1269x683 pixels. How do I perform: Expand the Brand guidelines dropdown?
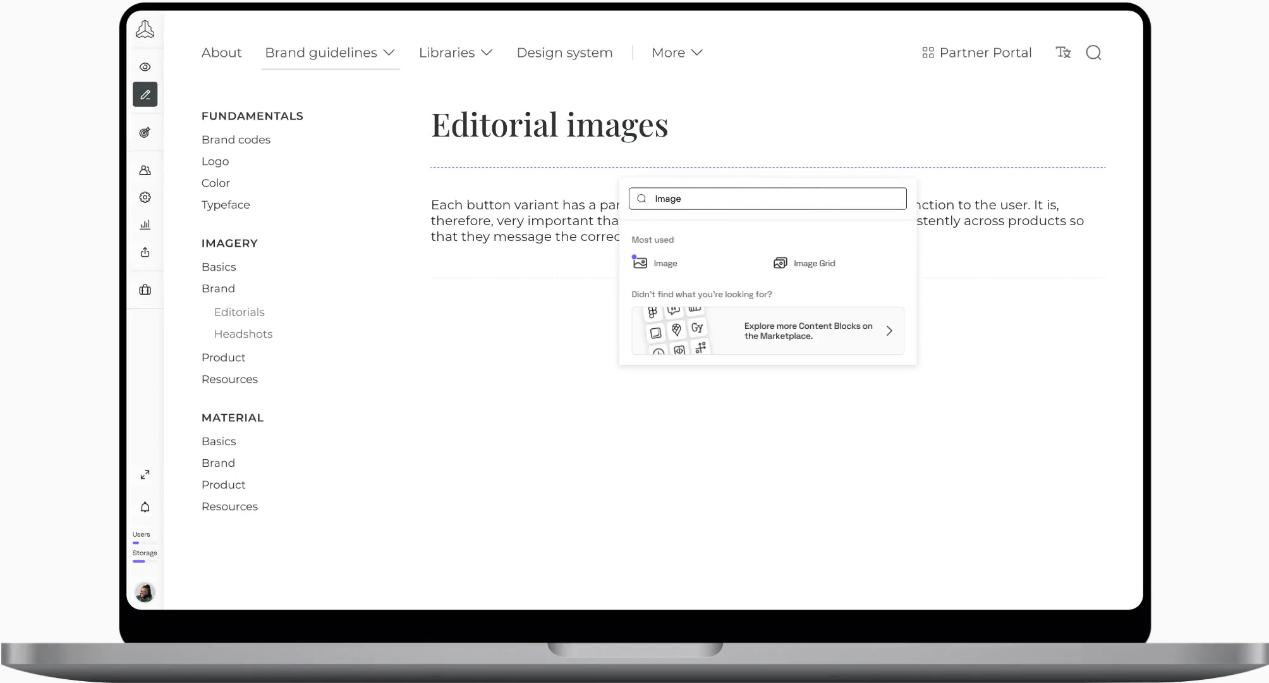pyautogui.click(x=330, y=53)
